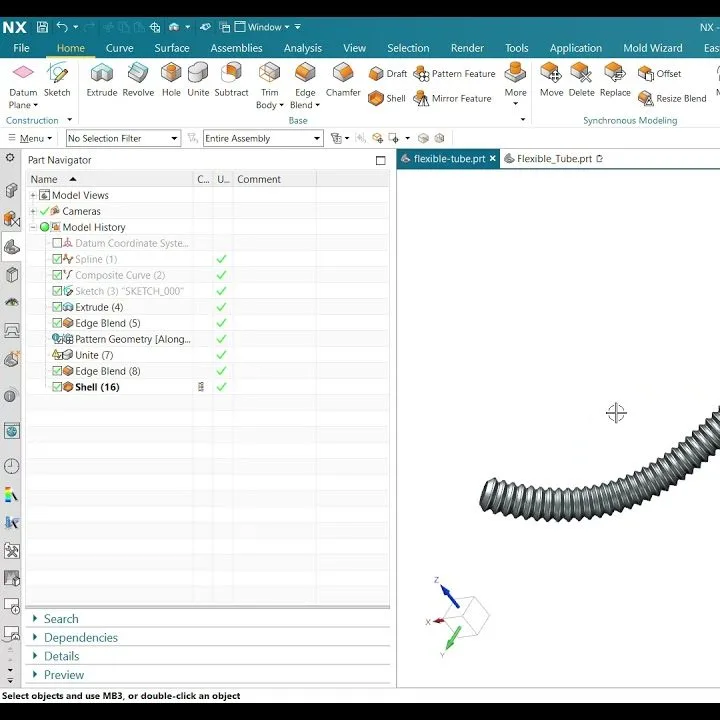
Task: Open the Menu button
Action: coord(30,138)
